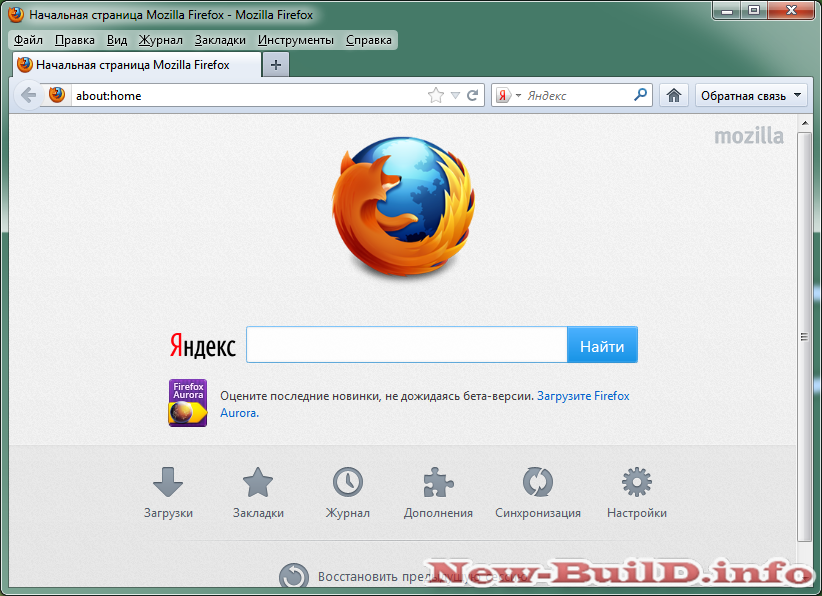Viewport: 822px width, 596px height.
Task: Click the Яндекс logo beside the search field
Action: (x=203, y=345)
